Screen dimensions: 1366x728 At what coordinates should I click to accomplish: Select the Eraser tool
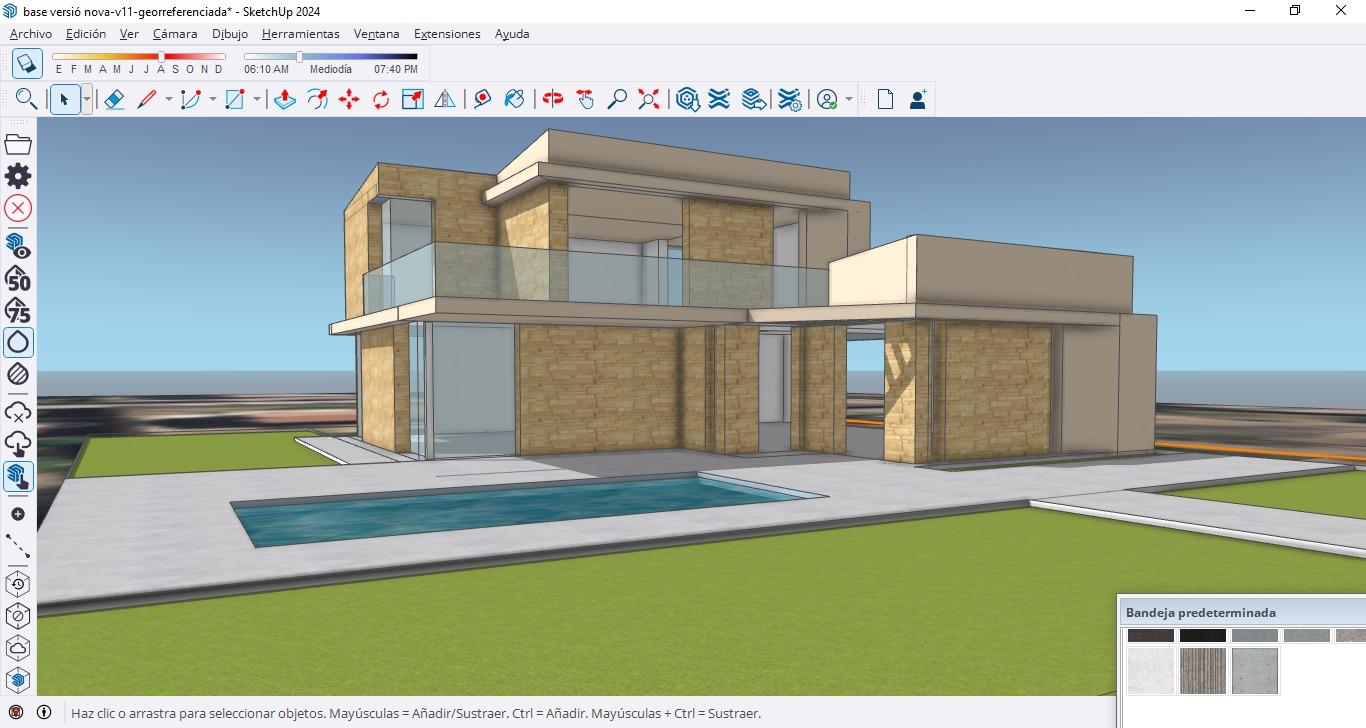tap(114, 99)
